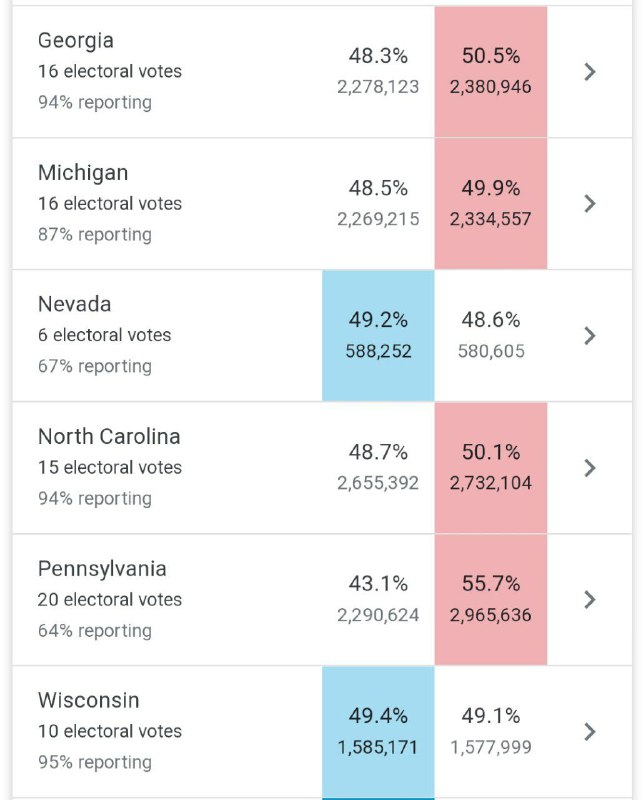This screenshot has height=800, width=643.
Task: Expand Michigan row chevron arrow
Action: tap(590, 203)
